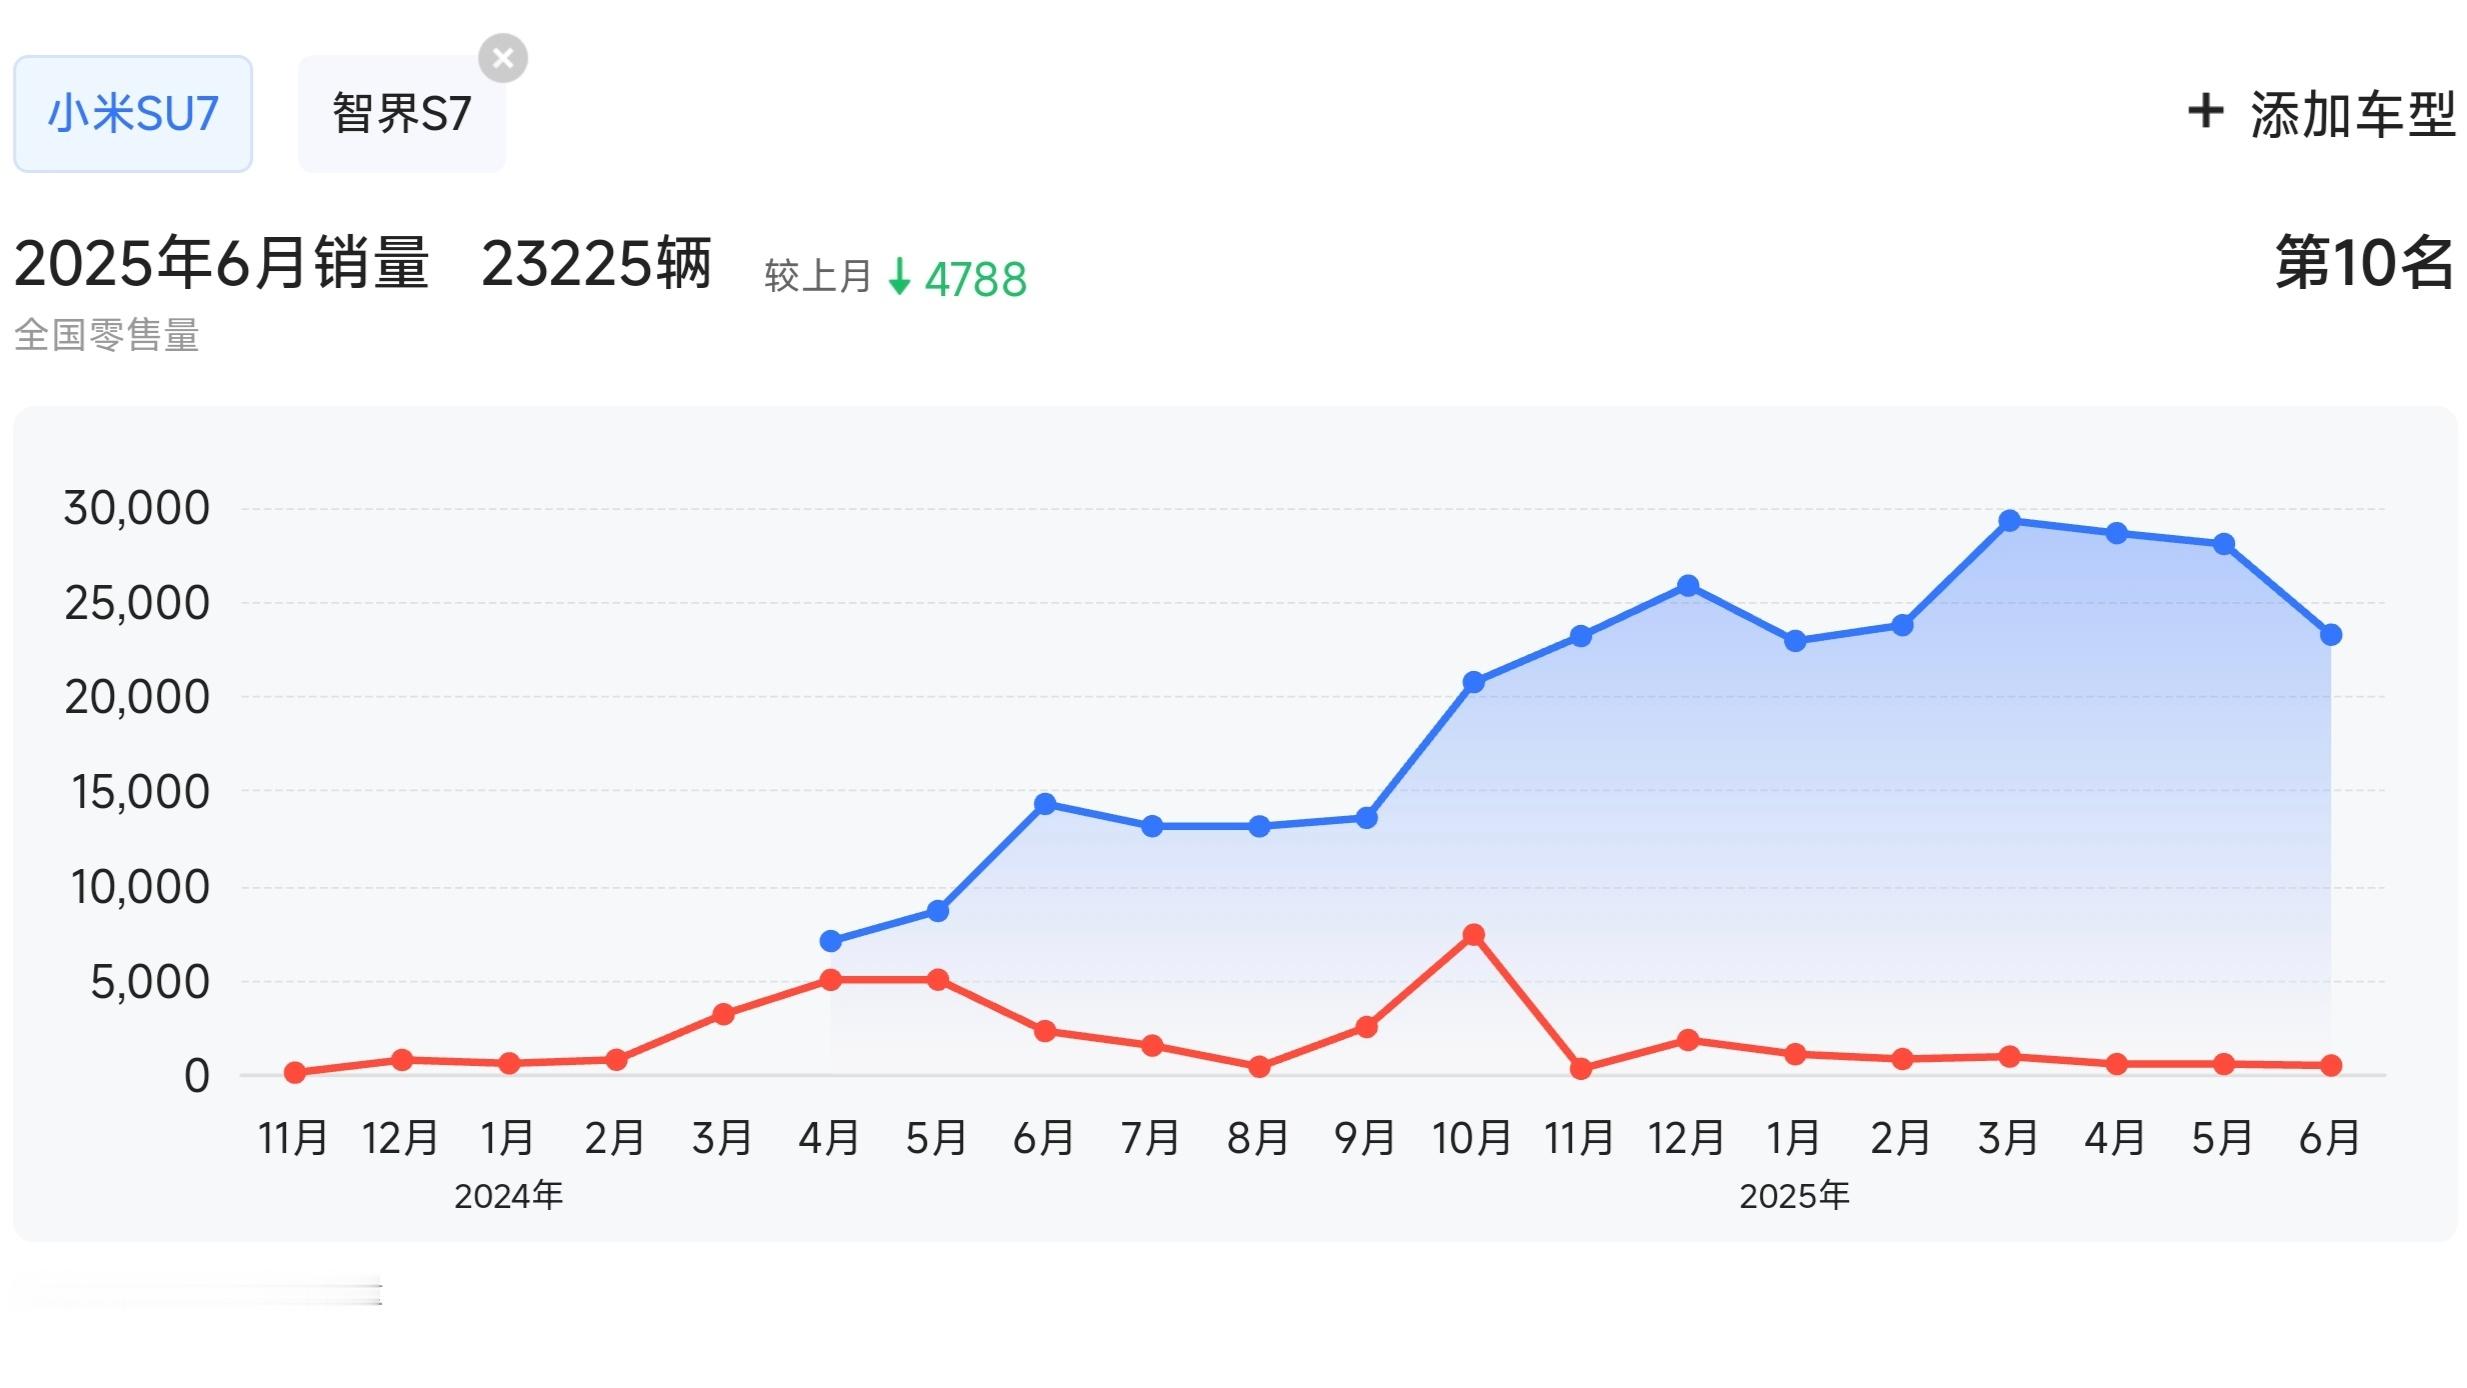Click the 7月 x-axis label

click(x=1150, y=1138)
